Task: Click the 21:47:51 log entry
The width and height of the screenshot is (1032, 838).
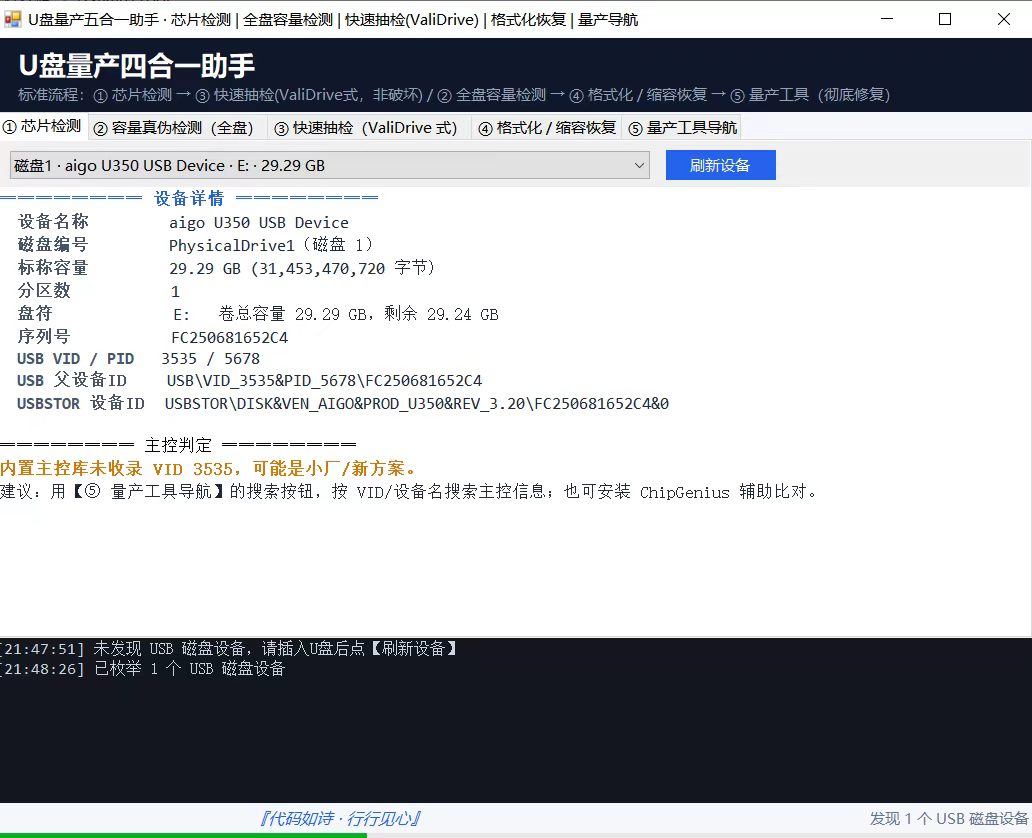Action: coord(229,649)
